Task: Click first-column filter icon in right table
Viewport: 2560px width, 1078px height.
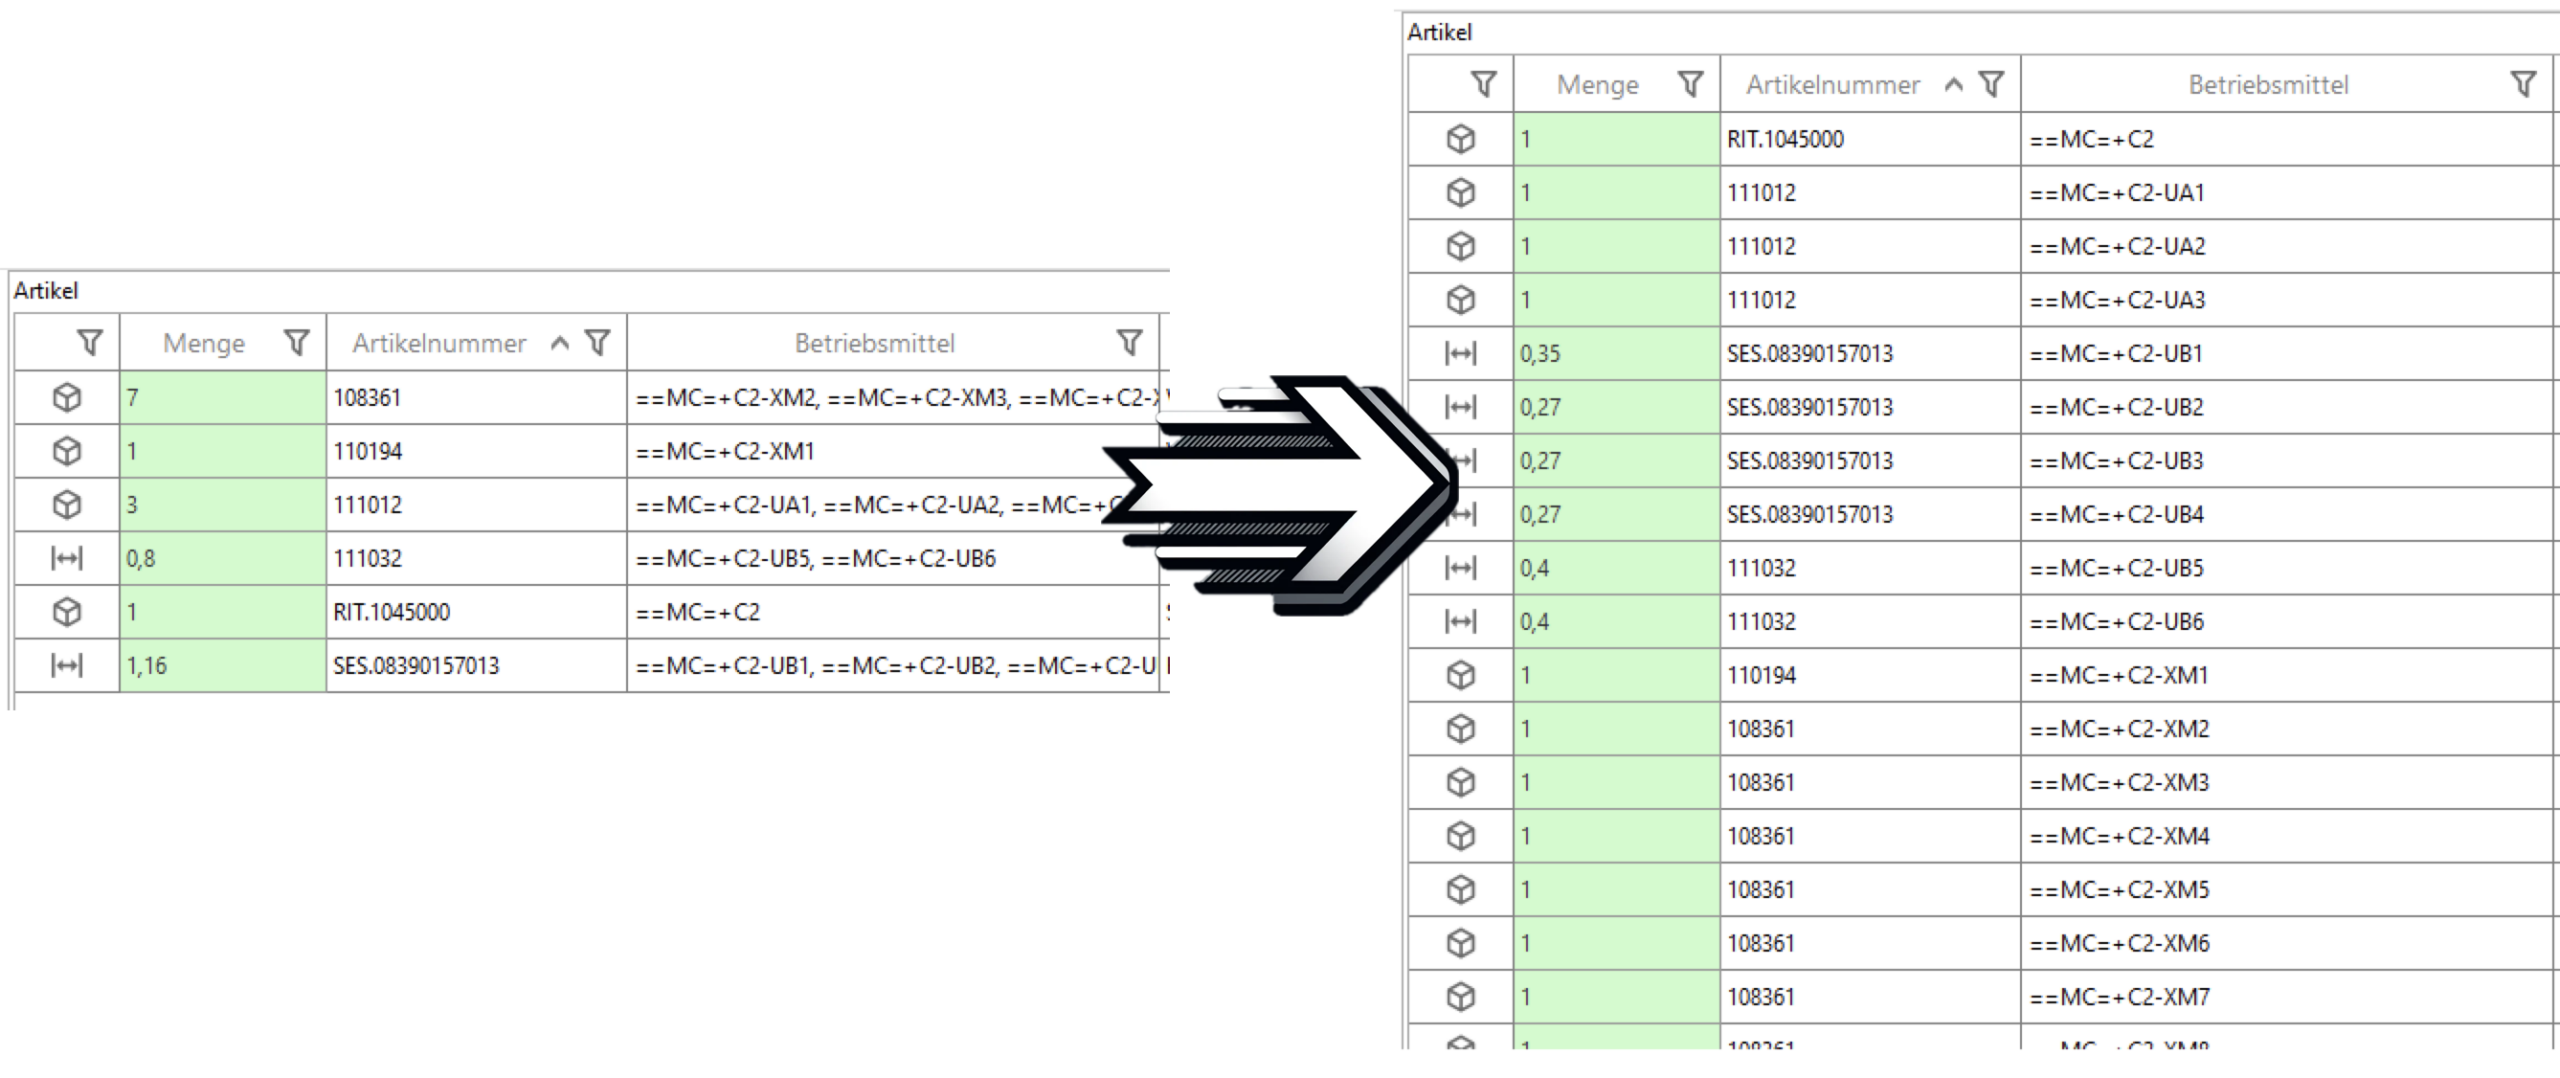Action: pyautogui.click(x=1484, y=85)
